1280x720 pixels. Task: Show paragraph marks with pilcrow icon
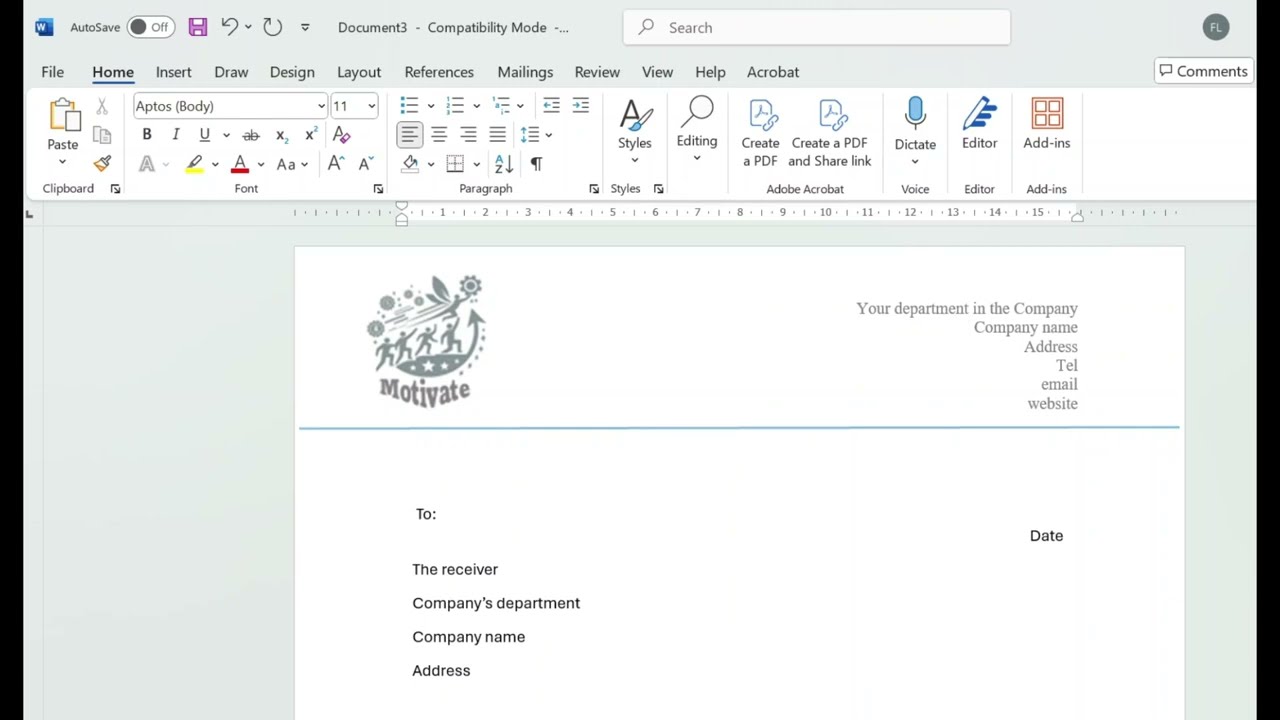coord(536,164)
